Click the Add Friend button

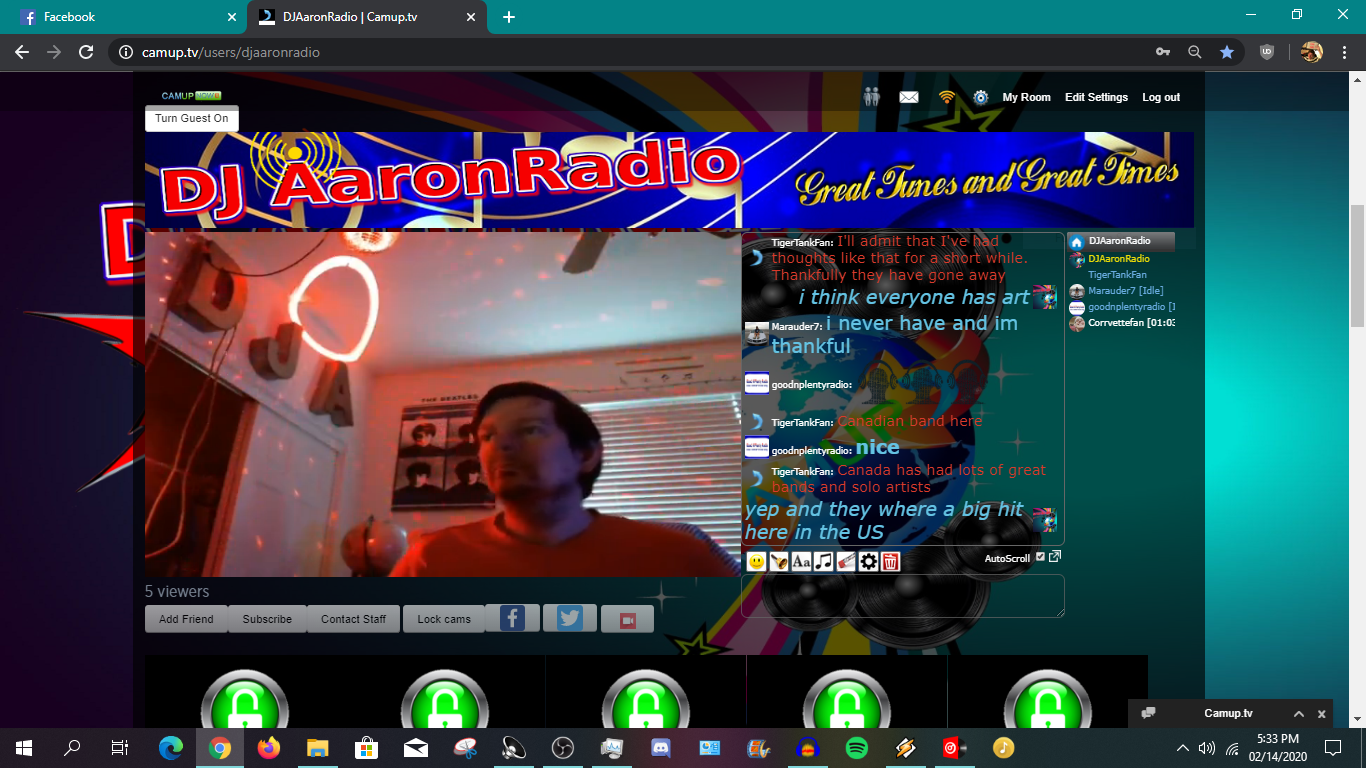(186, 618)
